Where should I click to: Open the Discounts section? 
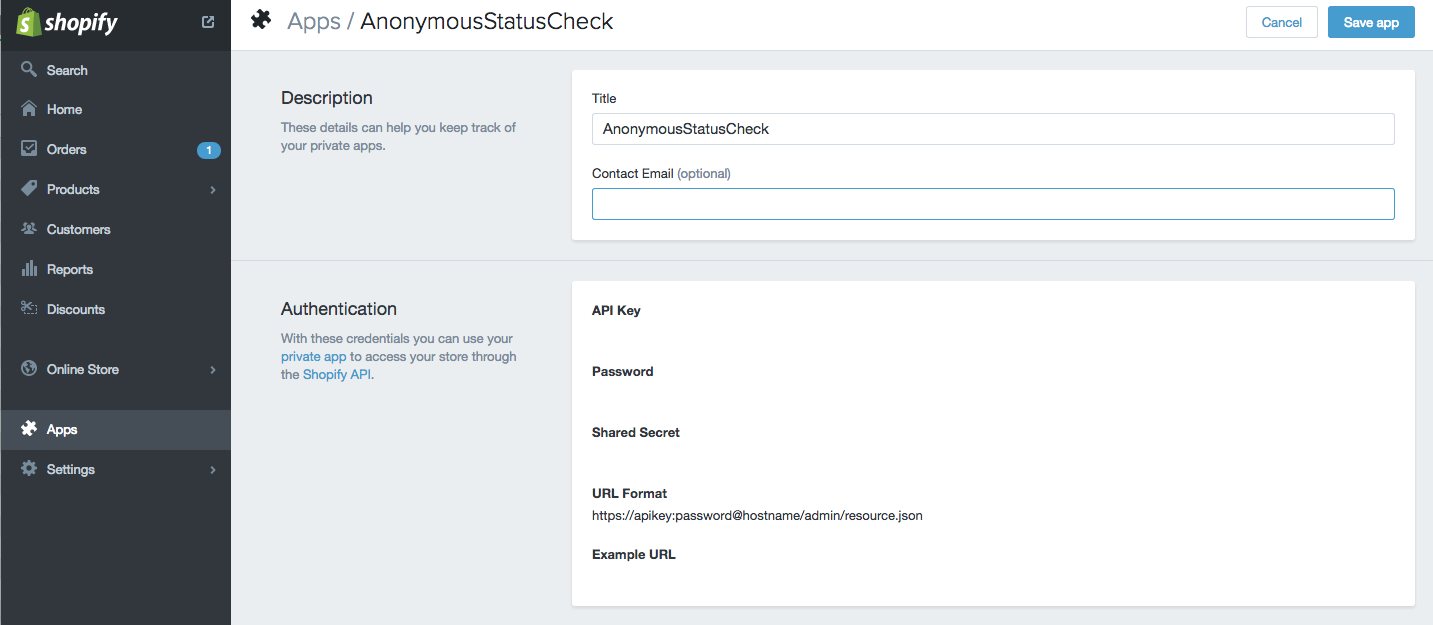click(115, 309)
